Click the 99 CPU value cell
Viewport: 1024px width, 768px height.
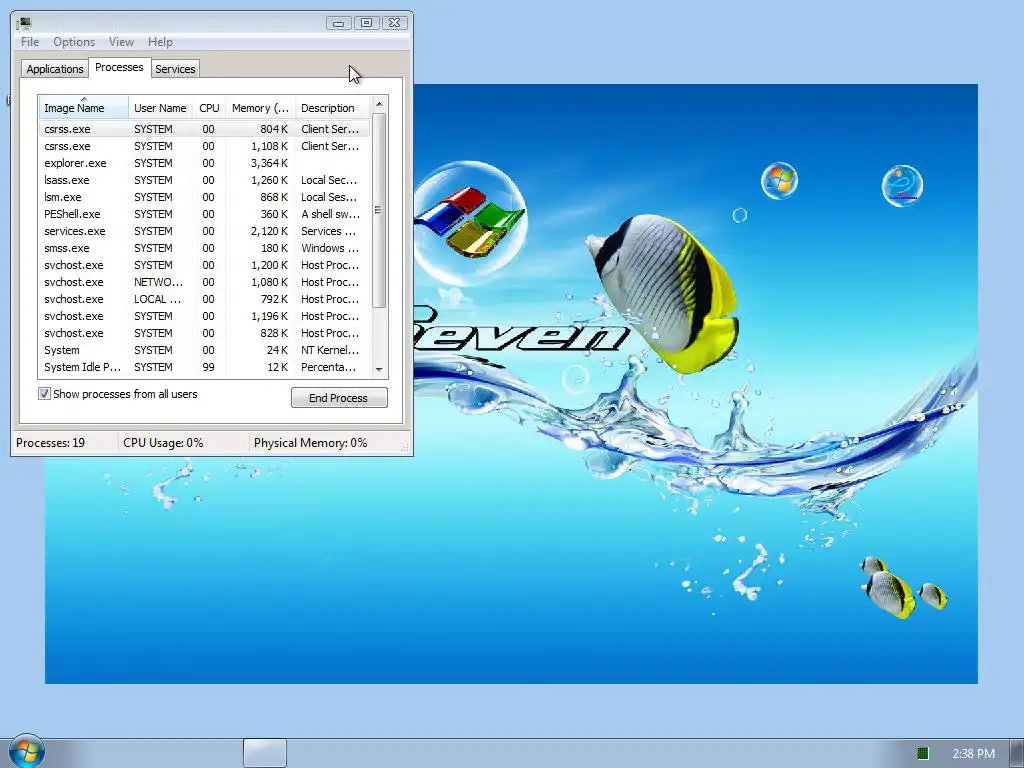(x=208, y=366)
